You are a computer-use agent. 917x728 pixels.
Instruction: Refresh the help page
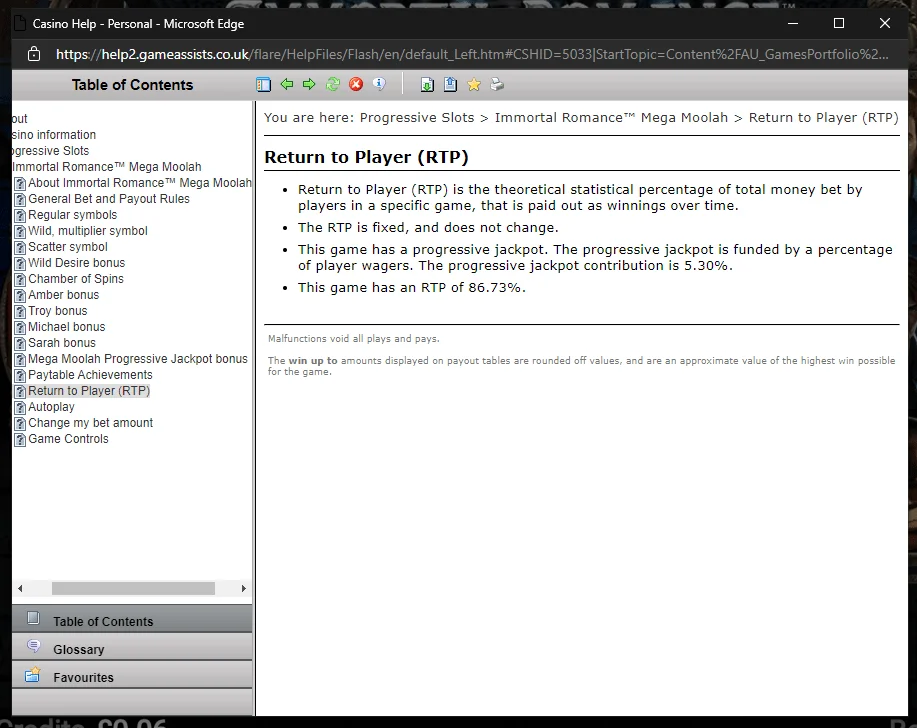[x=333, y=85]
